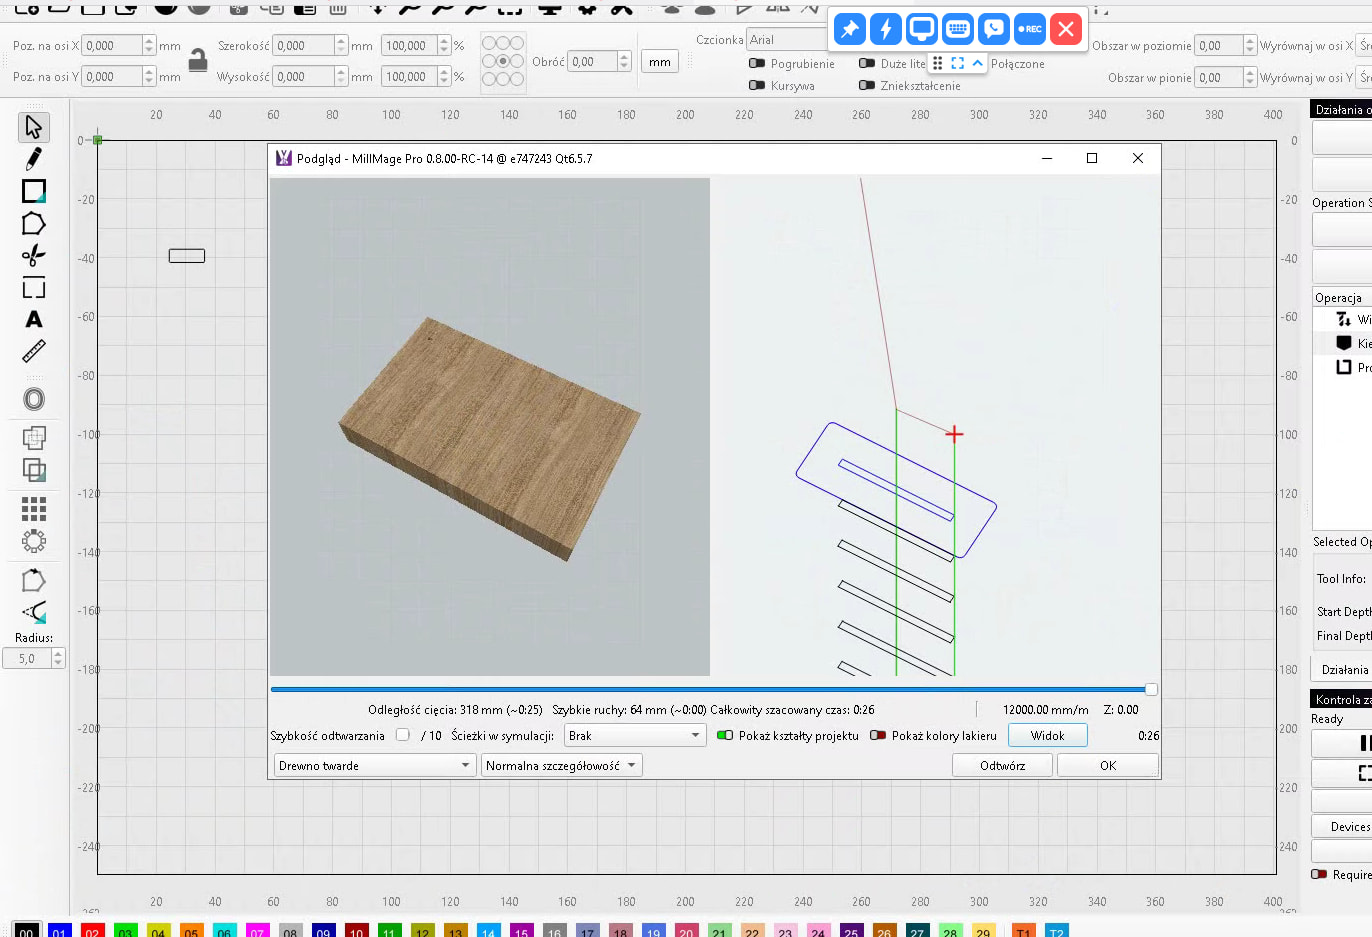Select the scissors cut shapes tool
This screenshot has width=1372, height=937.
point(33,255)
